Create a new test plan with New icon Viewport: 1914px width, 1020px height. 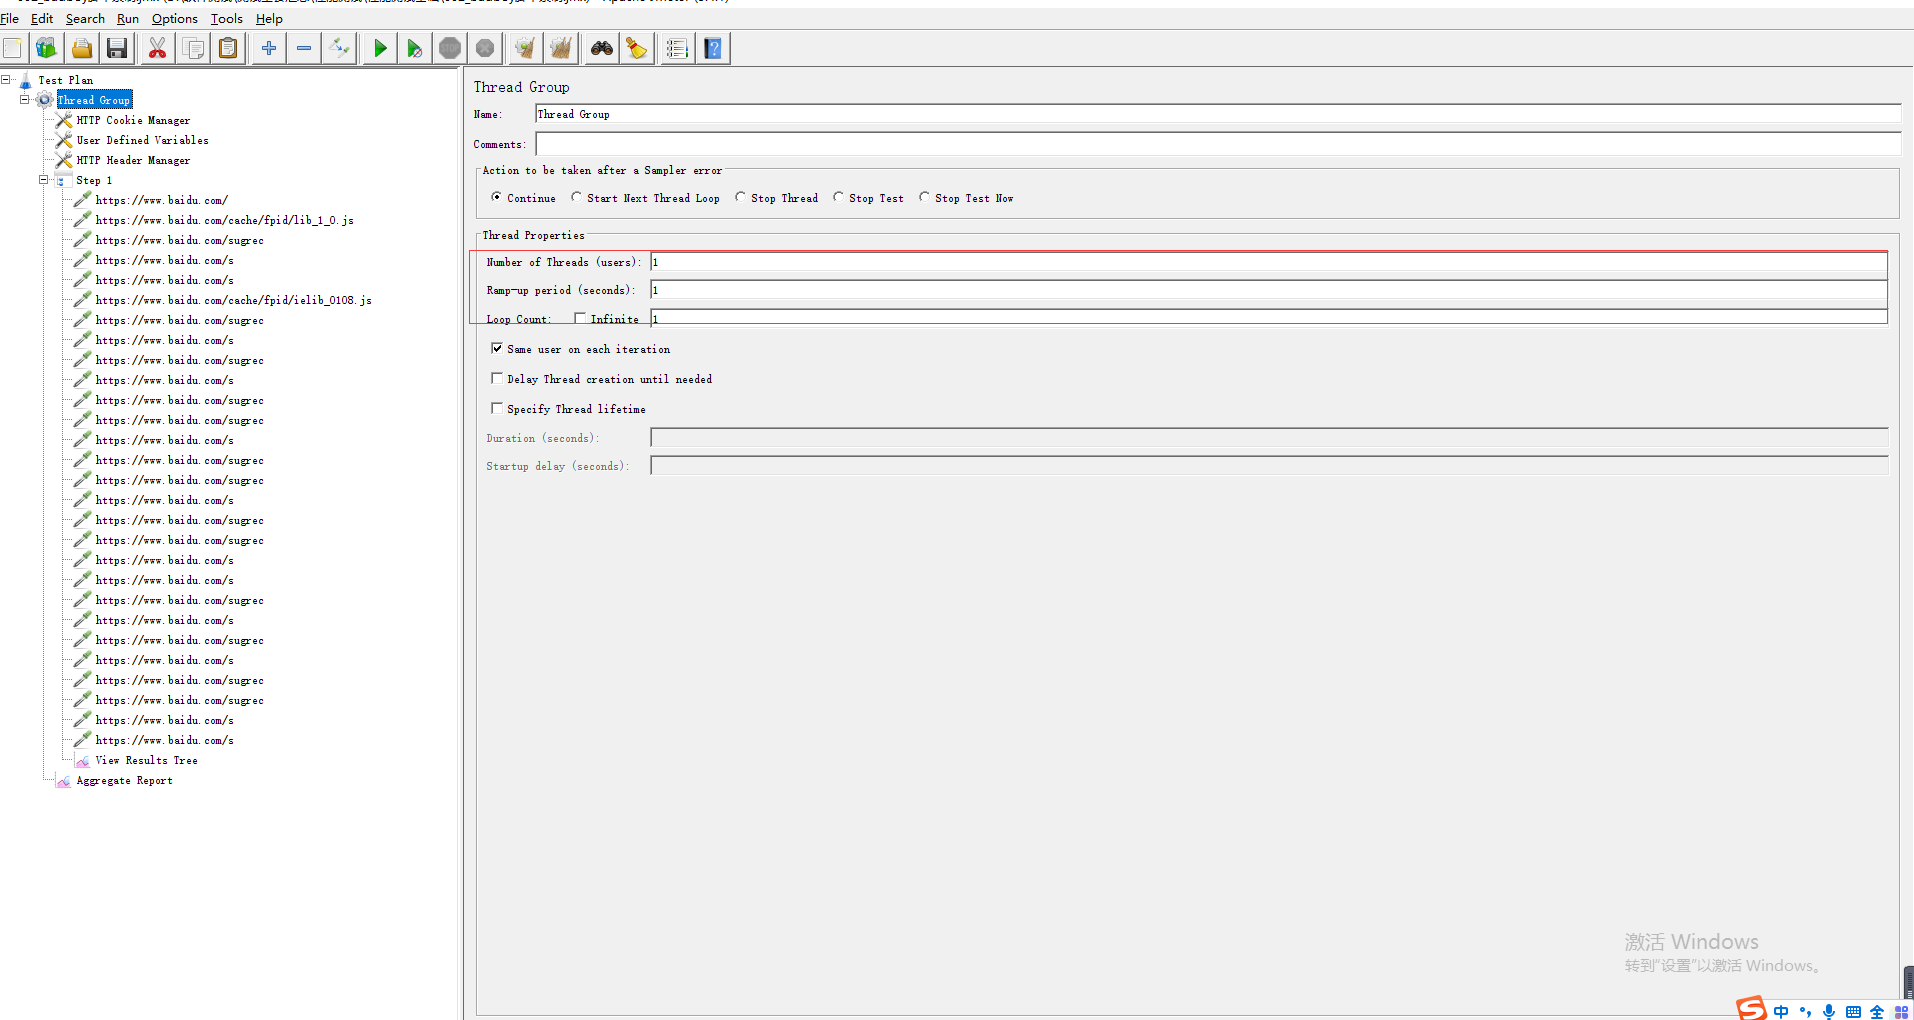click(13, 48)
